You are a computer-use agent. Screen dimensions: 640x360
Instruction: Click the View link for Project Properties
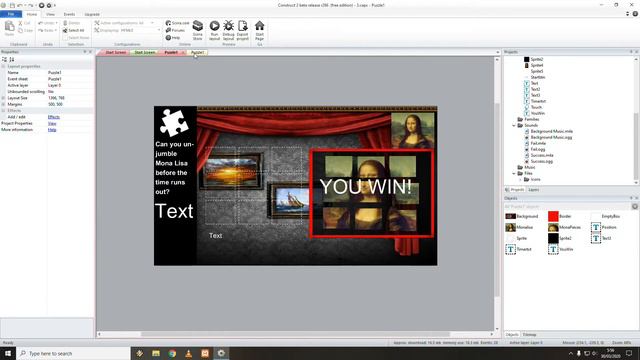[52, 123]
